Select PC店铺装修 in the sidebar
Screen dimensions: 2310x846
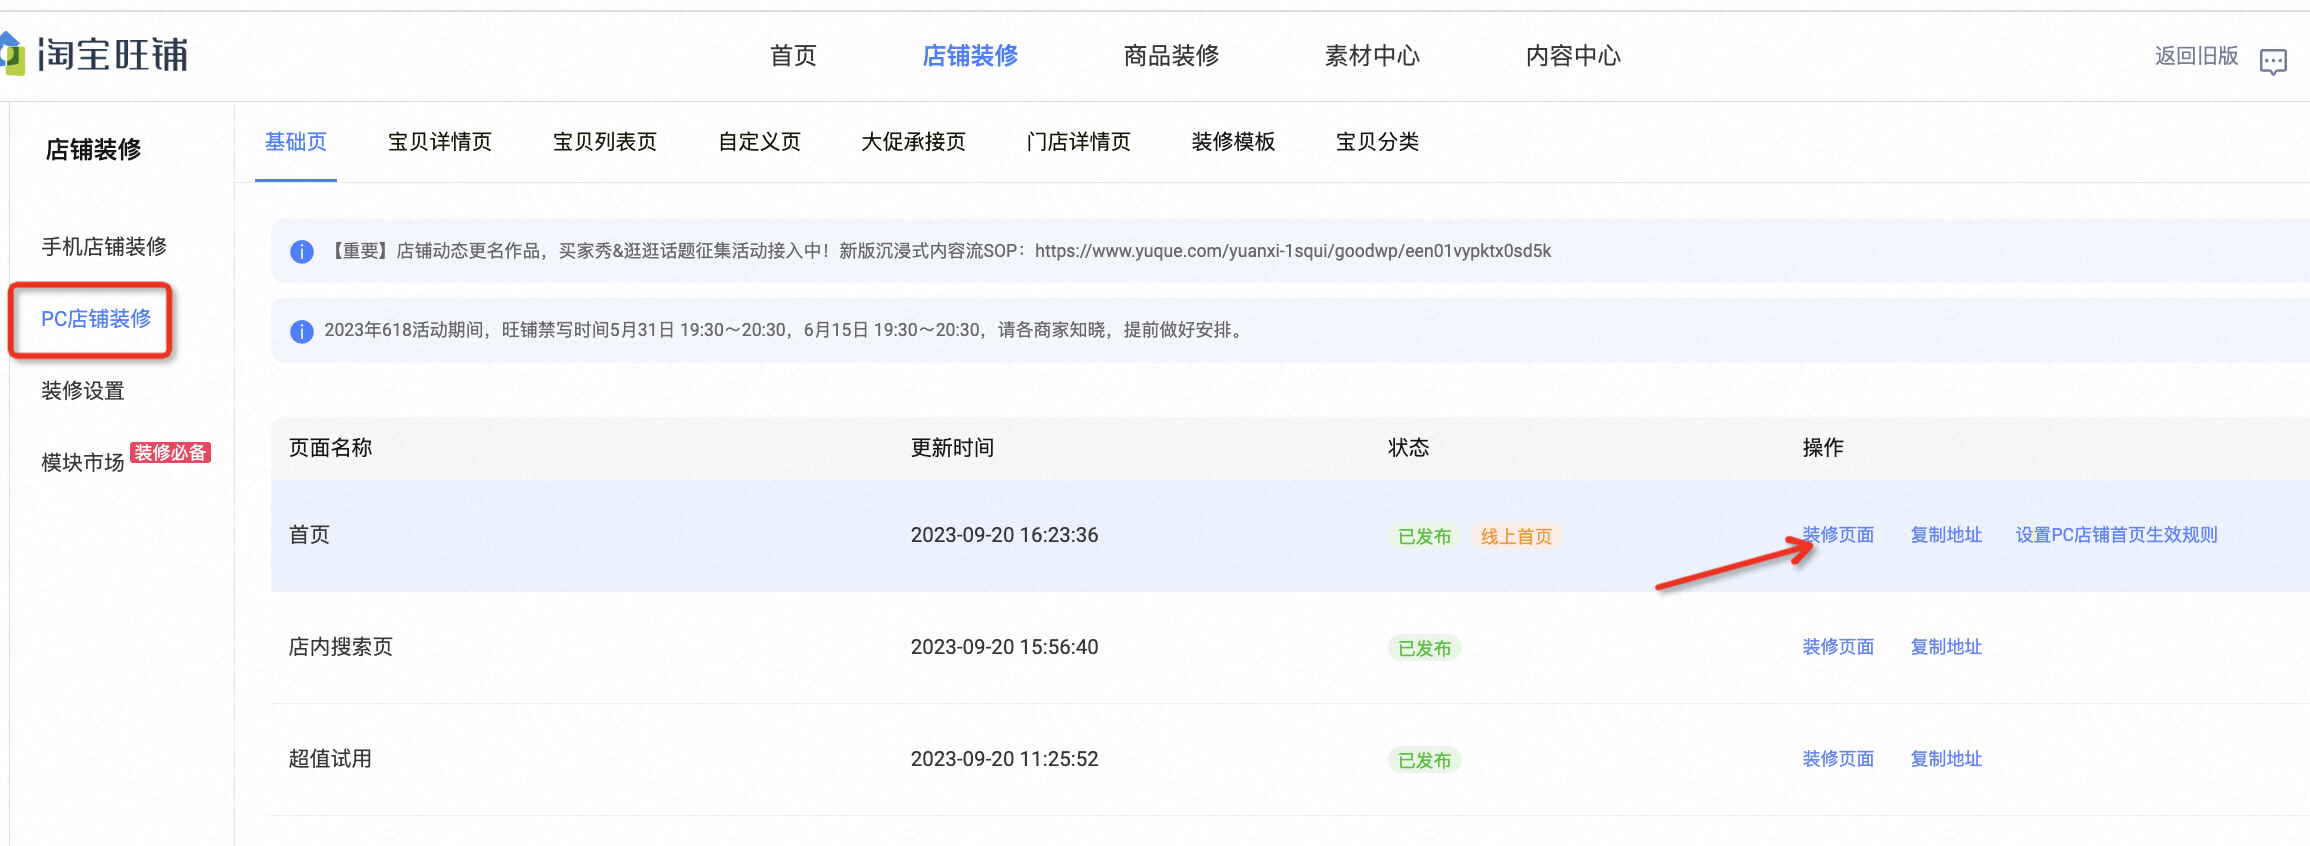point(96,319)
